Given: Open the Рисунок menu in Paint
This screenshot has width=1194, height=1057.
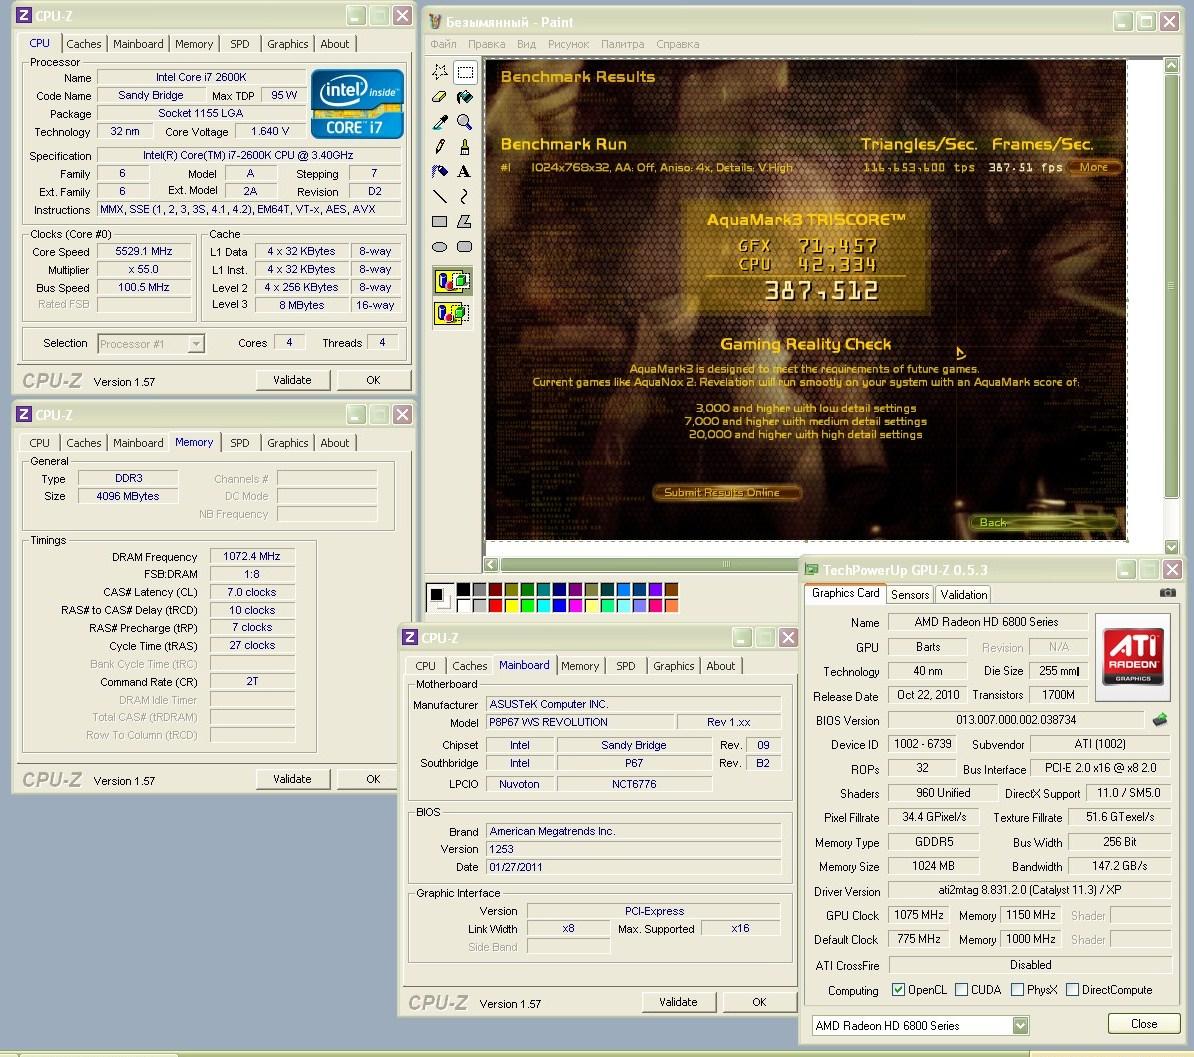Looking at the screenshot, I should (568, 44).
